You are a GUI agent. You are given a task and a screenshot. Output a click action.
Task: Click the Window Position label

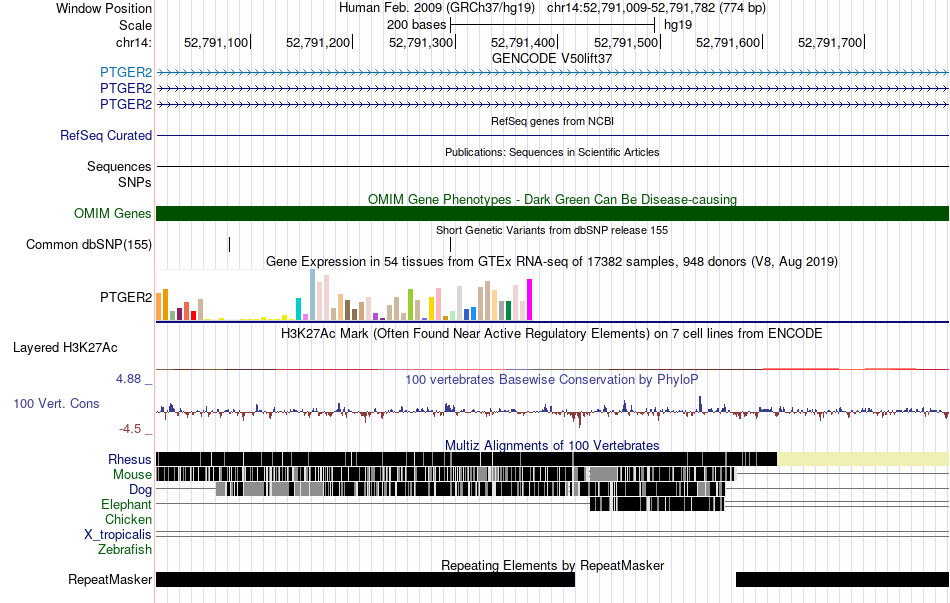104,8
